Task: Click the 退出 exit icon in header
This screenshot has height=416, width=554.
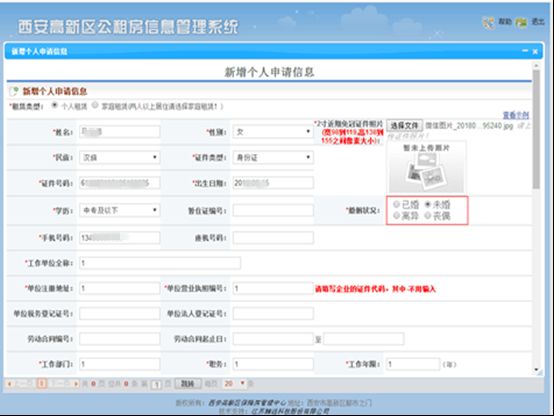Action: [x=521, y=23]
